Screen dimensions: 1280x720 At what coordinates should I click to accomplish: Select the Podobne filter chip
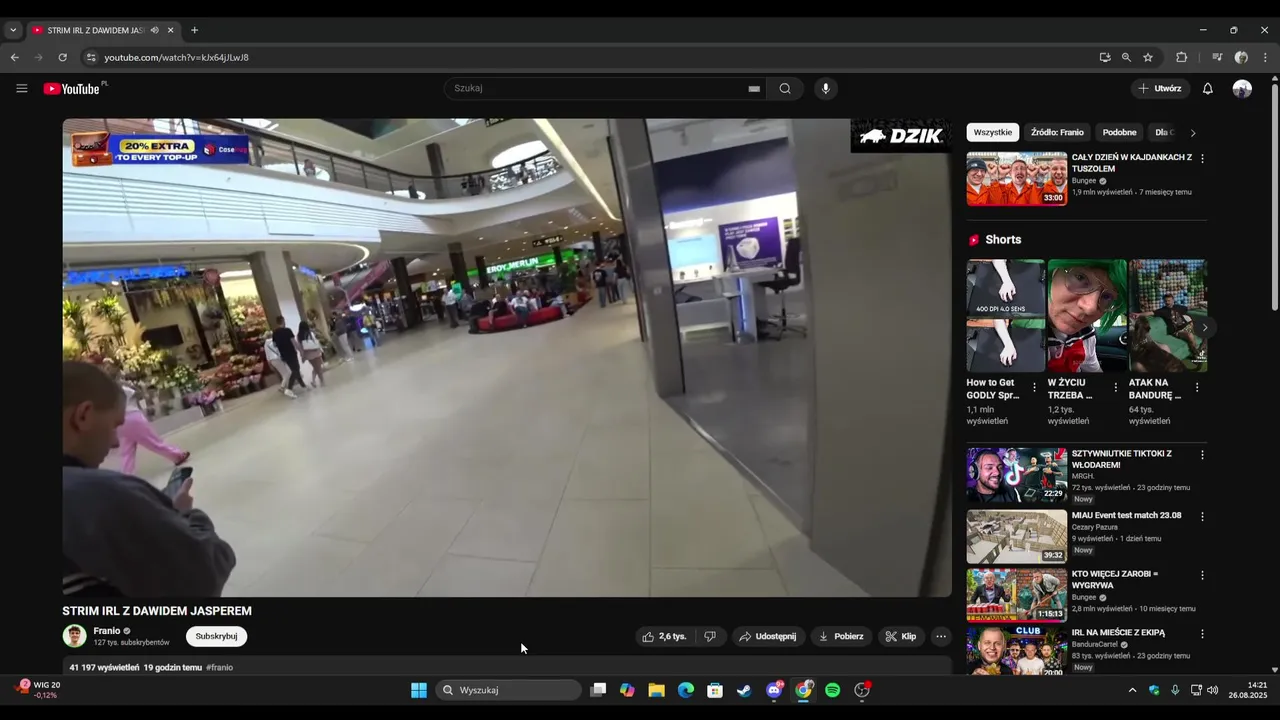pos(1120,132)
